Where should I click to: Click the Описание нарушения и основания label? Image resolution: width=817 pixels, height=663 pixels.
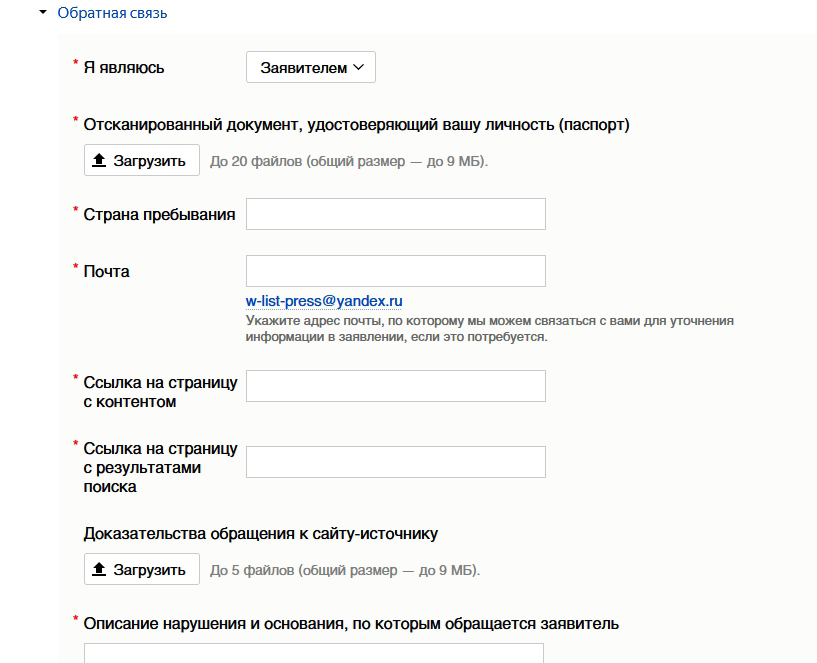pos(351,623)
